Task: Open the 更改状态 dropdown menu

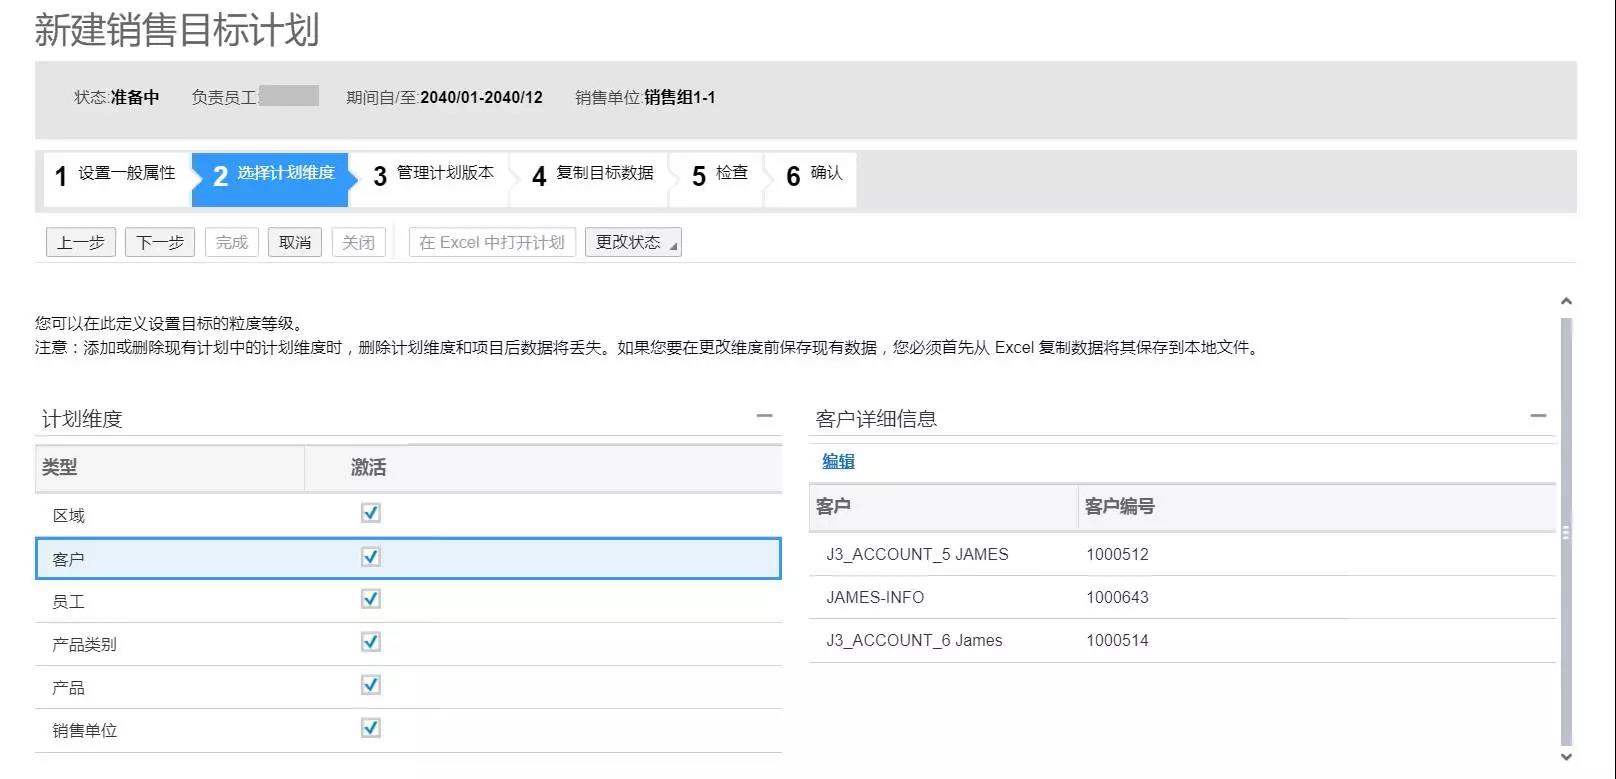Action: [633, 242]
